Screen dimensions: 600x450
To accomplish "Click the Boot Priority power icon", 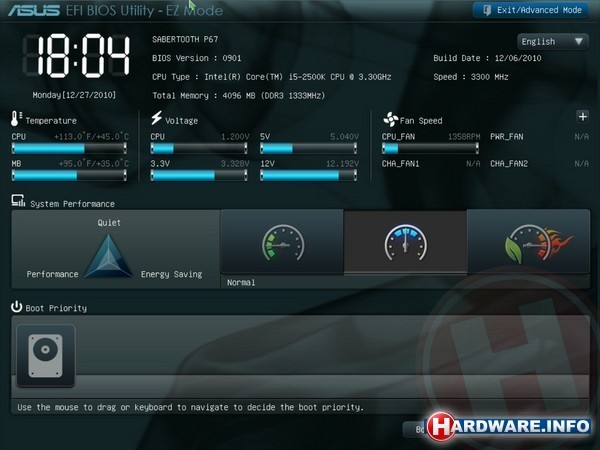I will [x=18, y=307].
